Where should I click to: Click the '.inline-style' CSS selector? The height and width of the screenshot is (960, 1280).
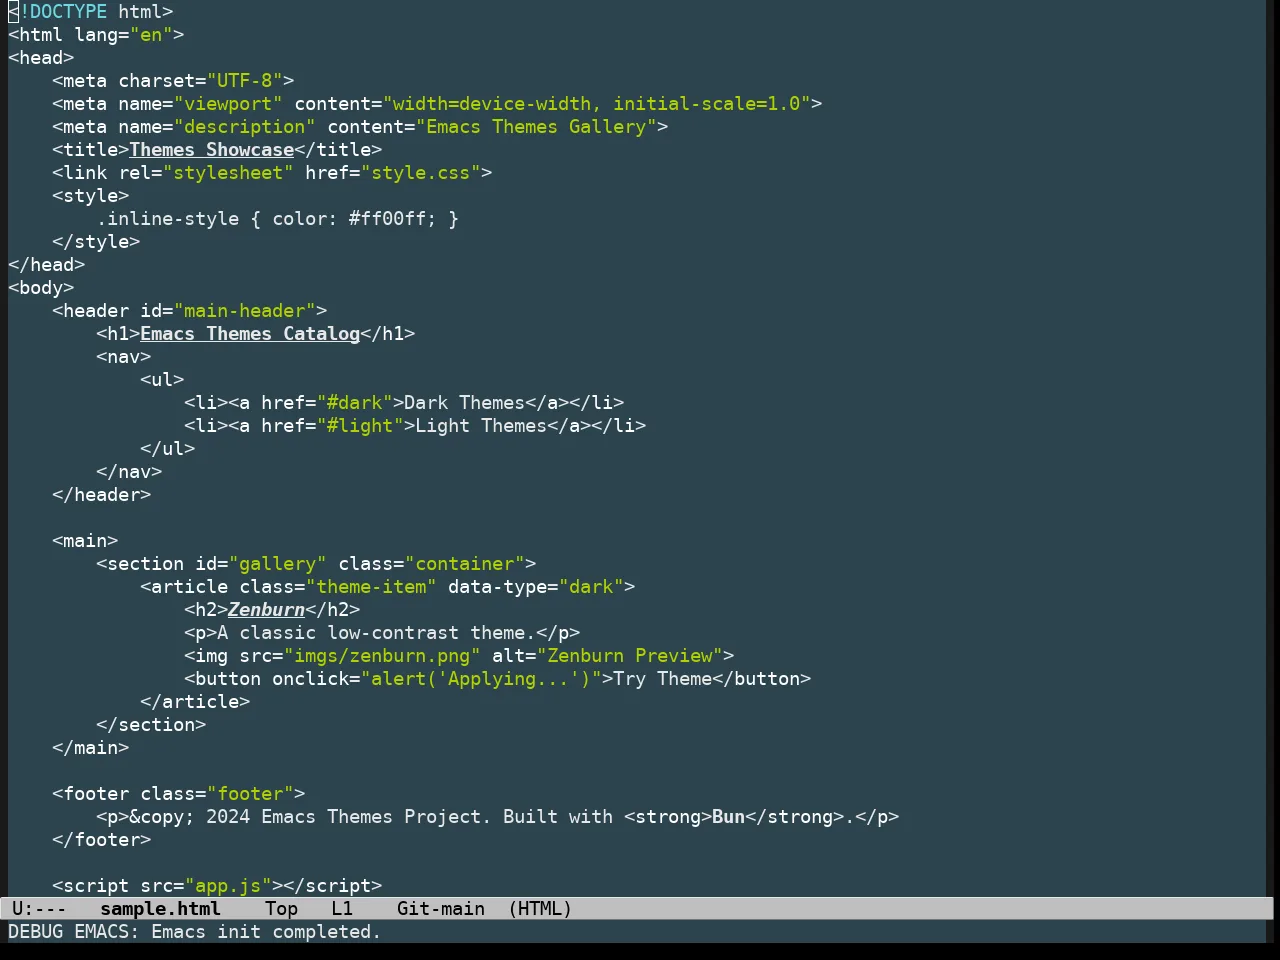pos(168,219)
